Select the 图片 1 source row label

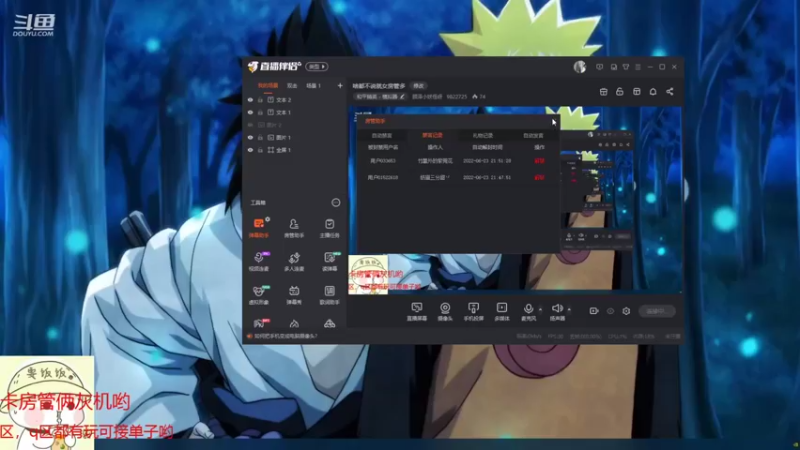(x=283, y=137)
